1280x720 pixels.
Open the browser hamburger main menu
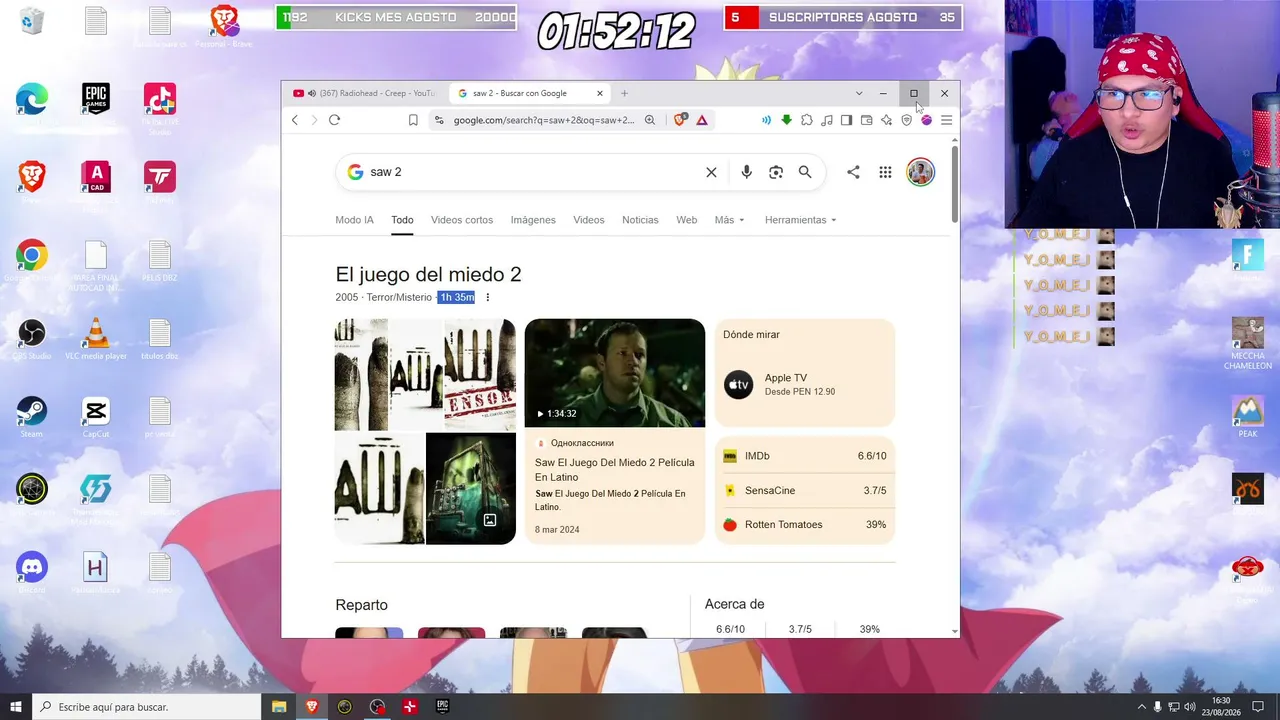pos(946,120)
